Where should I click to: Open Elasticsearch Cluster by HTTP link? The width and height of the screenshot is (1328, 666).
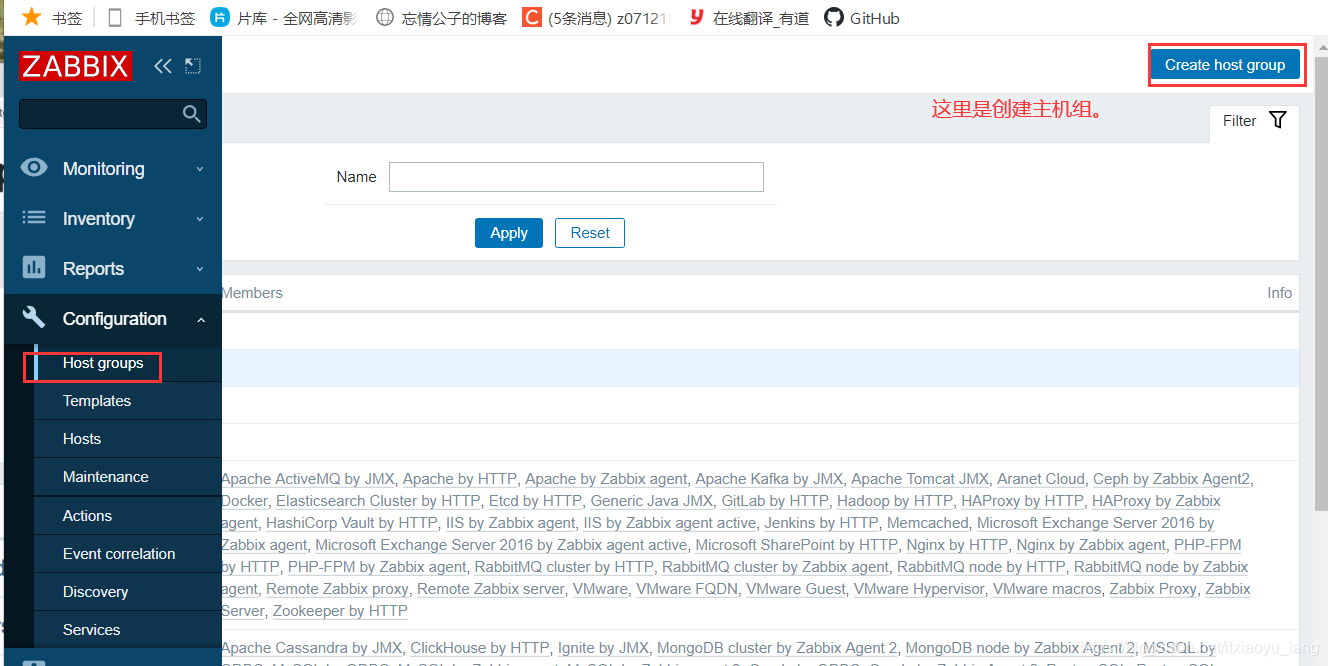[378, 501]
